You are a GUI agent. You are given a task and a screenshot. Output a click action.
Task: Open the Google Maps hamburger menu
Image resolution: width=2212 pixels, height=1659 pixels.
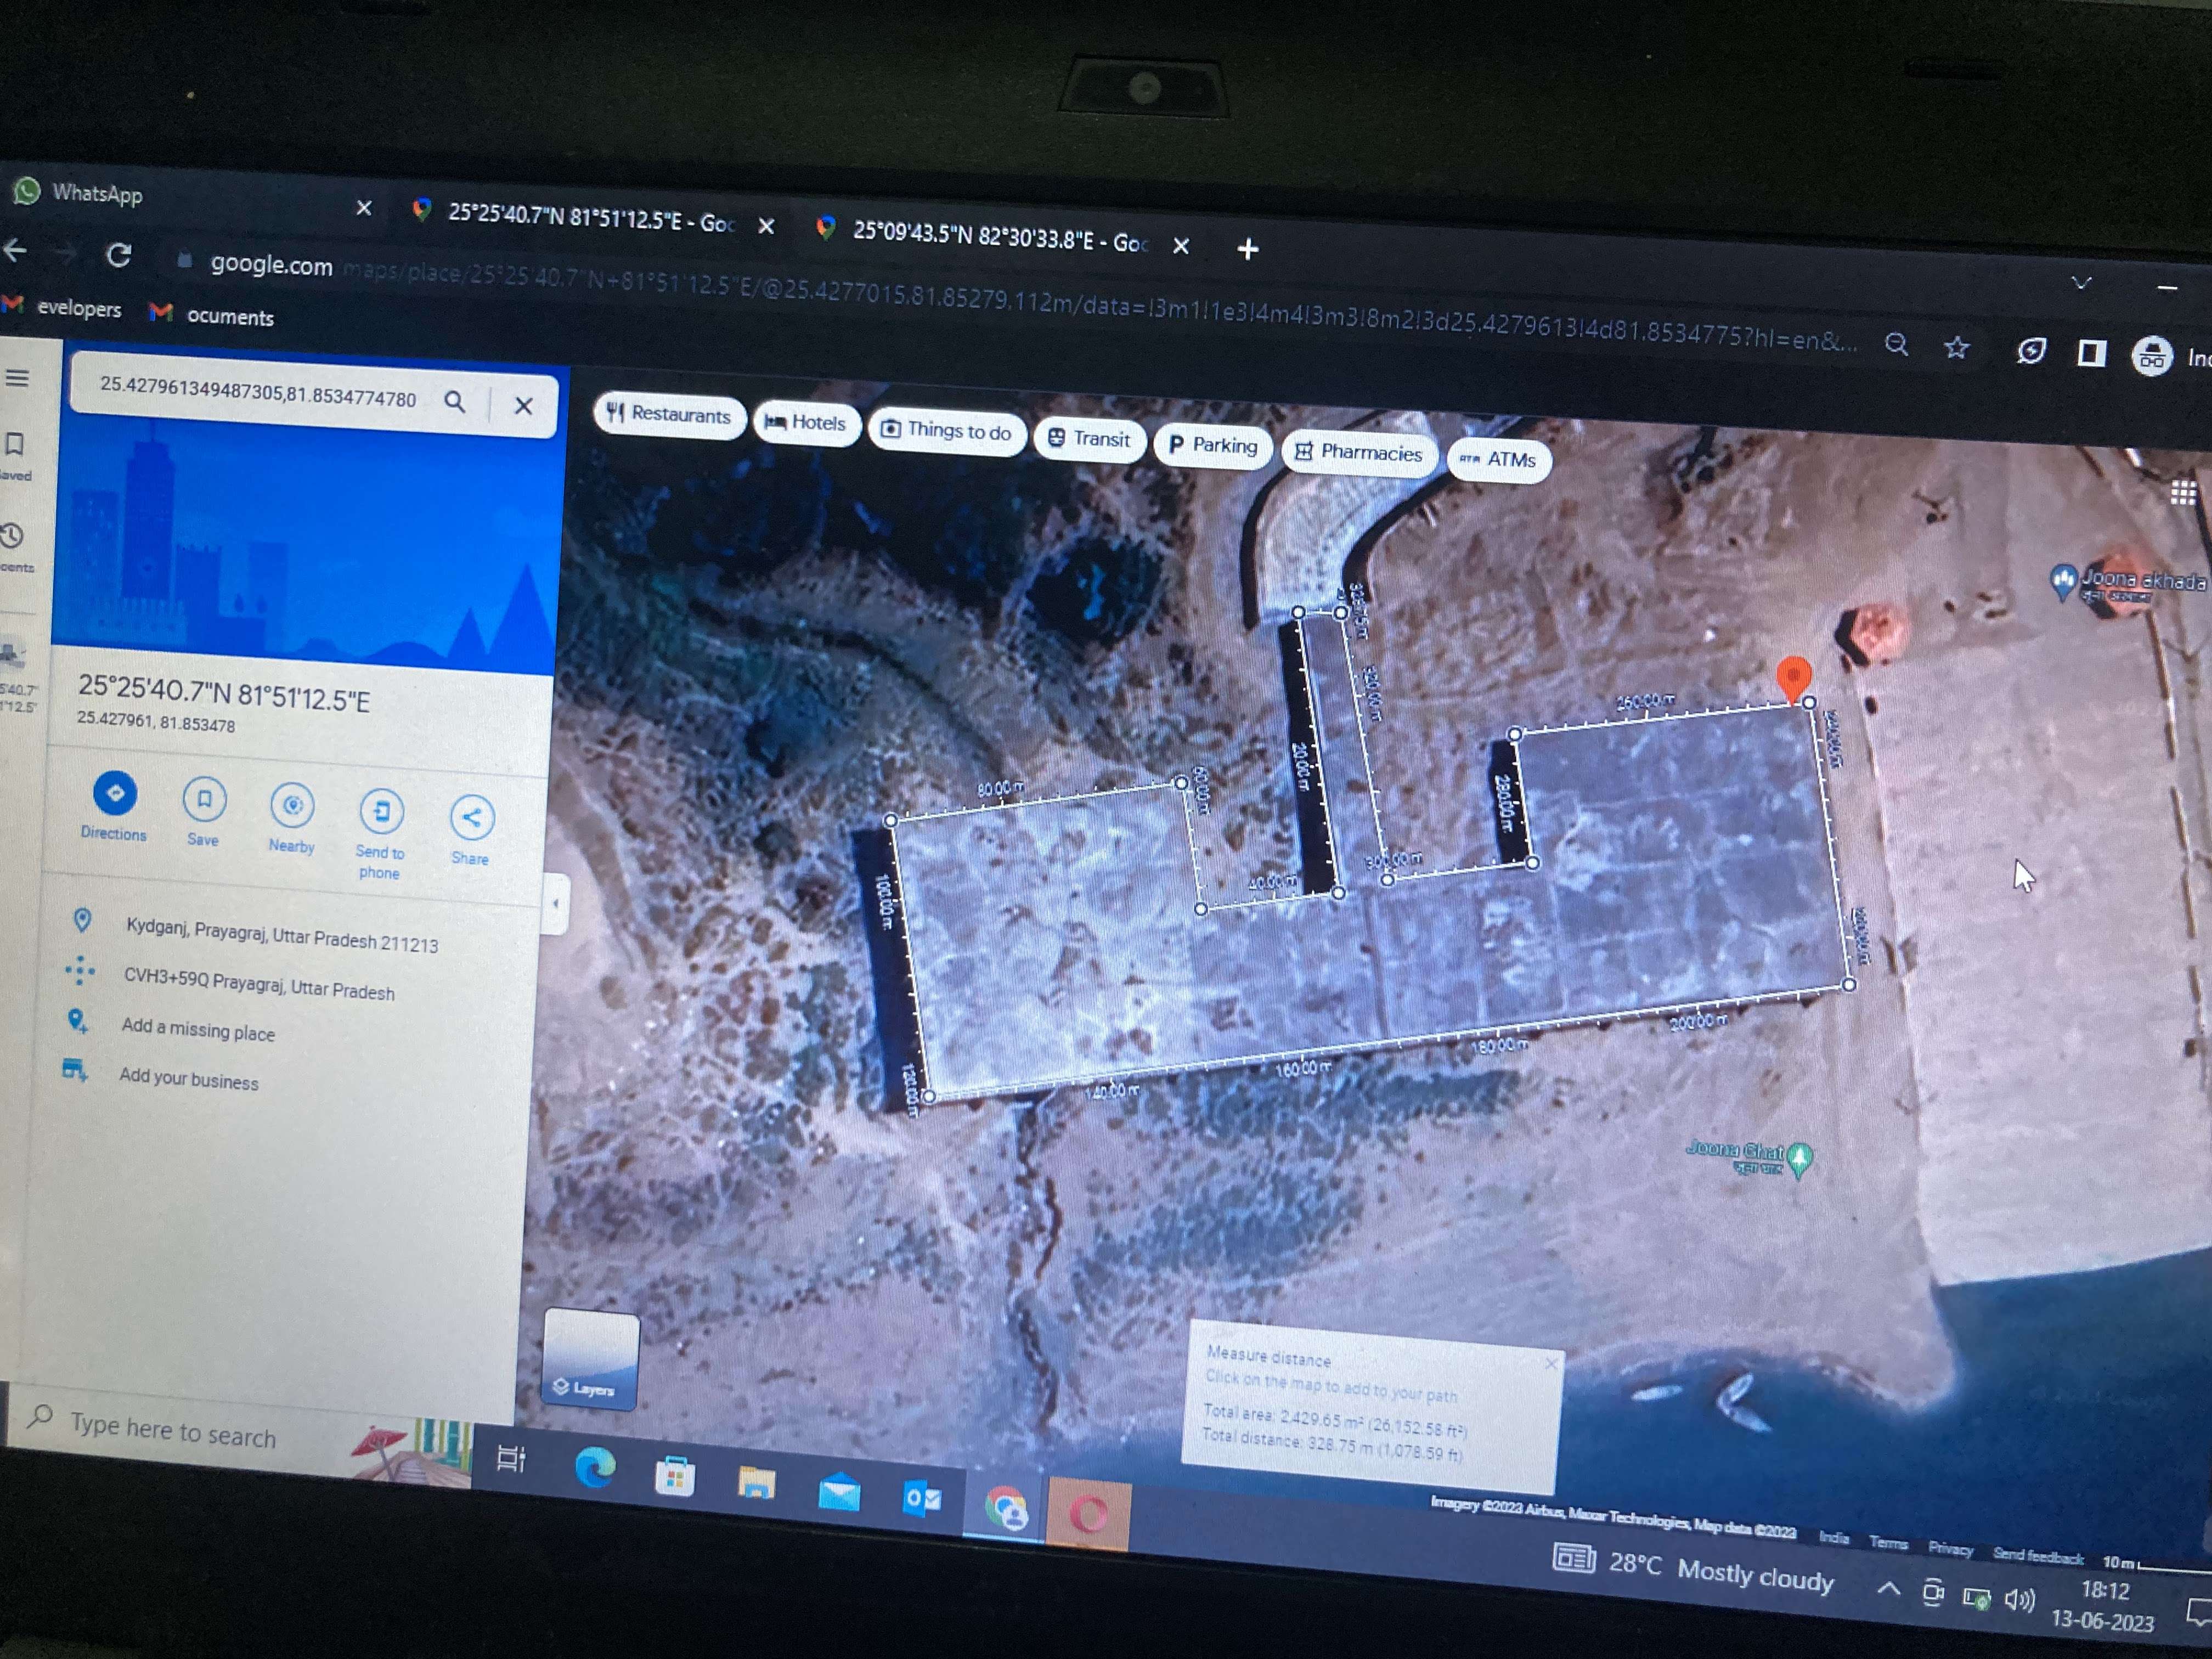tap(17, 378)
